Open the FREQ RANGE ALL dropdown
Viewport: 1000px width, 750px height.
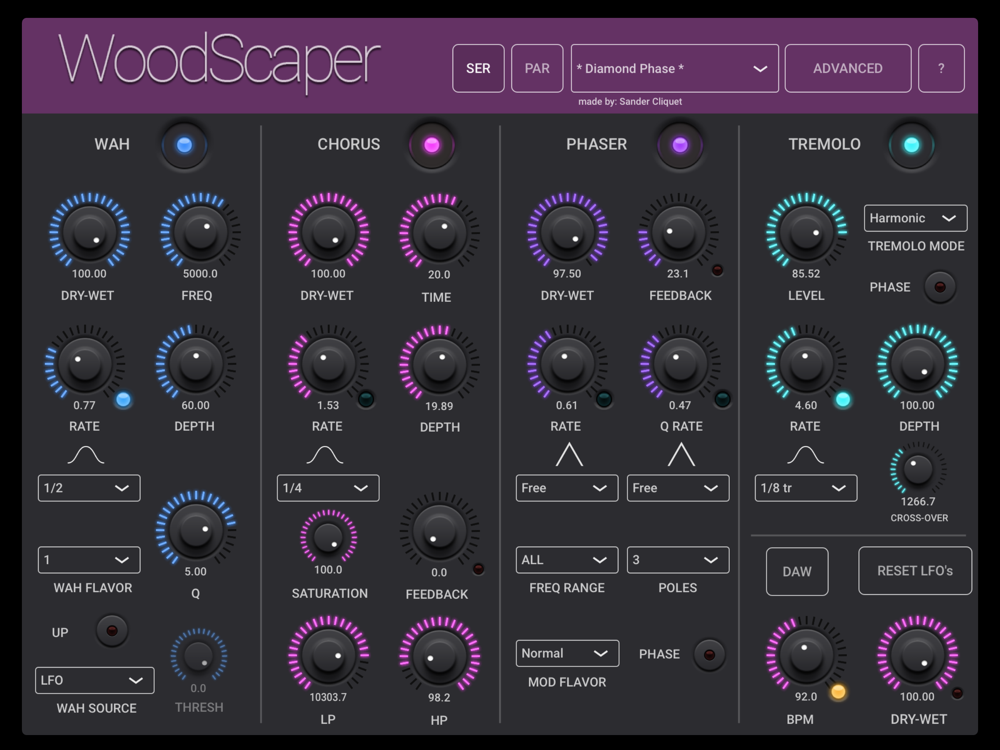pyautogui.click(x=567, y=560)
